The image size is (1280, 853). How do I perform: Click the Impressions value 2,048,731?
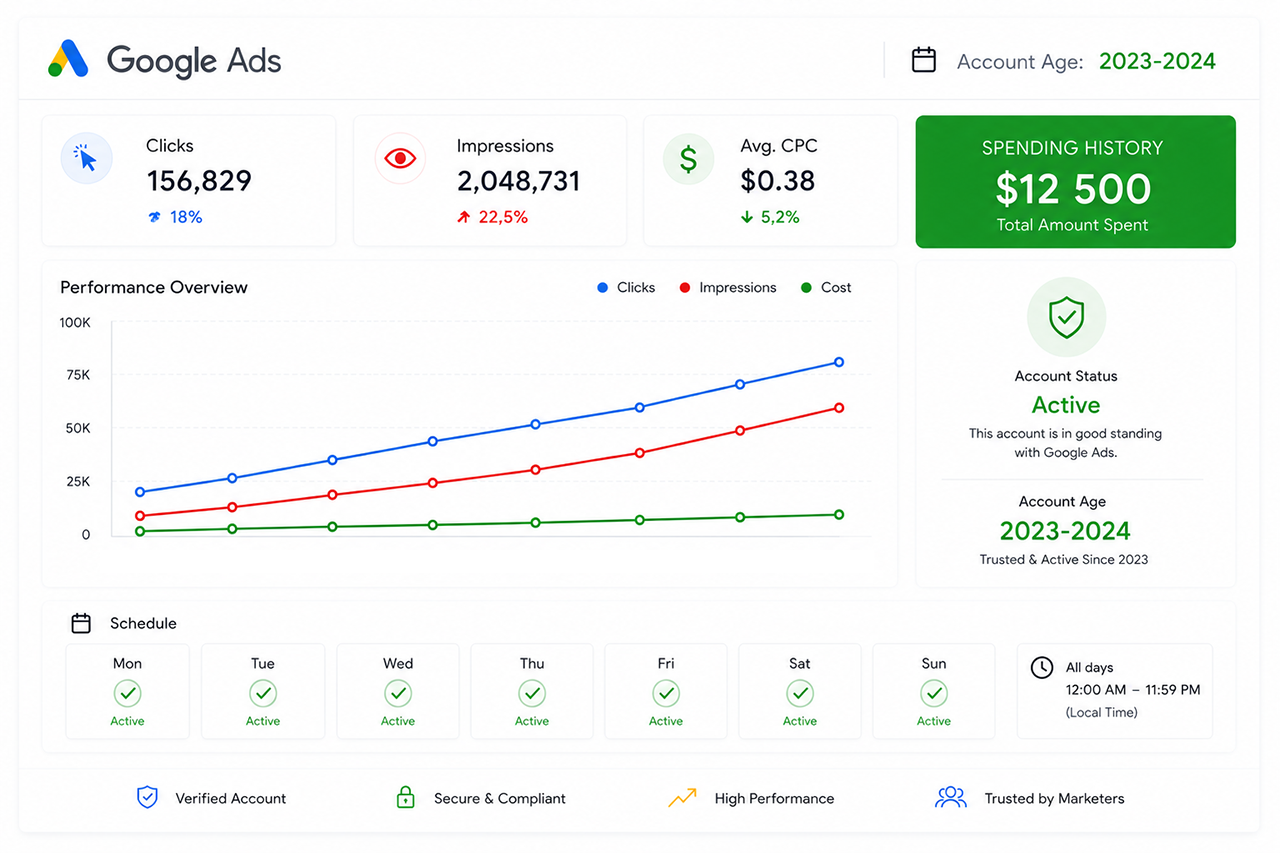518,181
